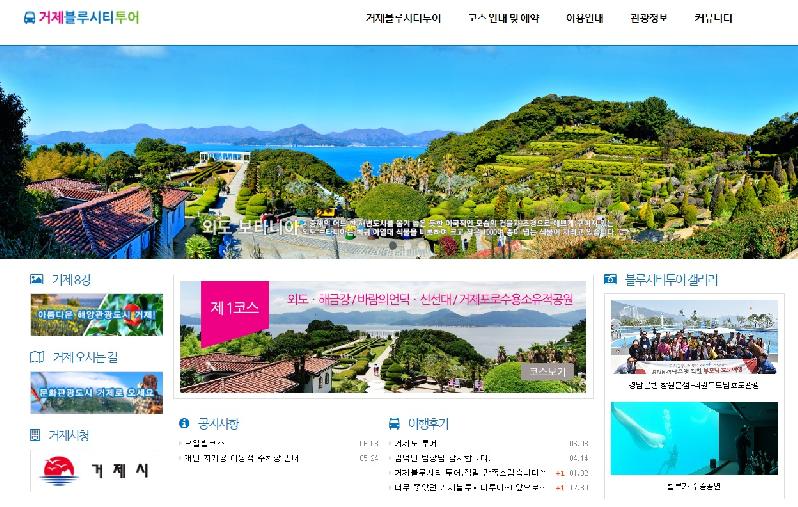
Task: Go to the 커뮤니티 menu
Action: pos(713,18)
